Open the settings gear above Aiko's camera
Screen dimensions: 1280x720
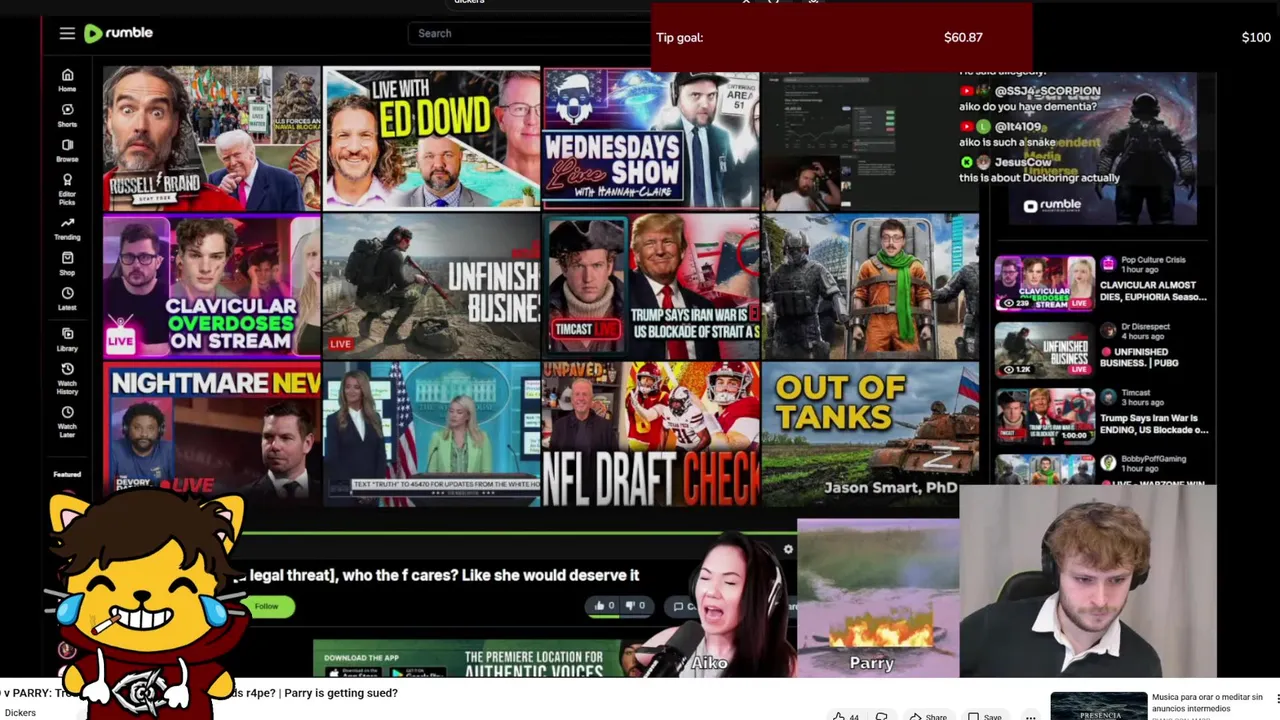click(x=788, y=549)
